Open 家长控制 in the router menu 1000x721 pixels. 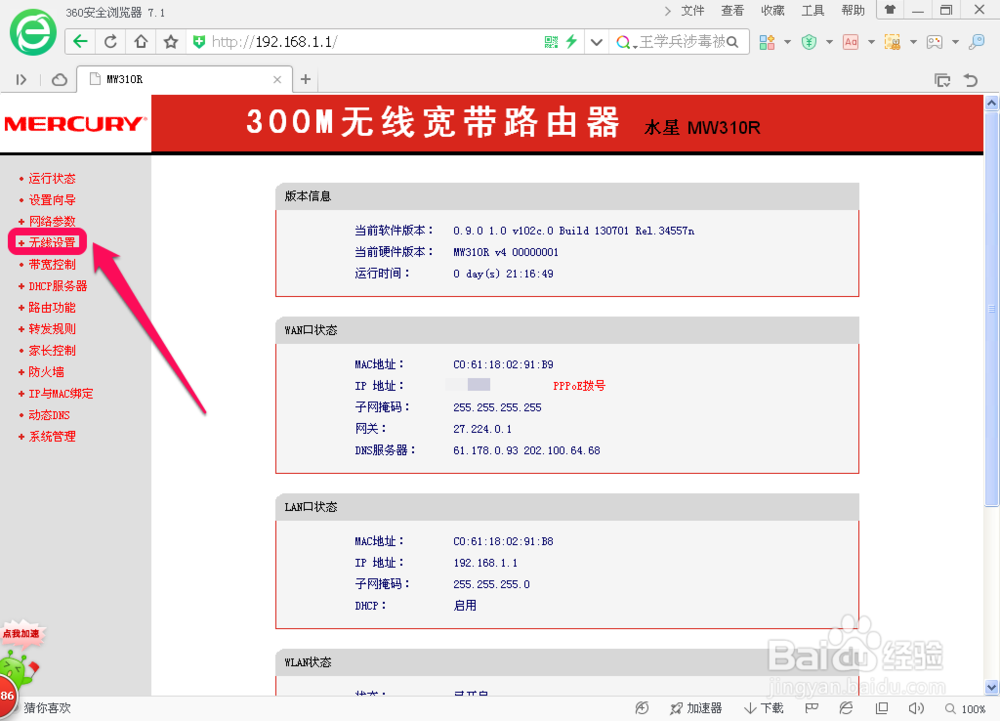click(52, 351)
